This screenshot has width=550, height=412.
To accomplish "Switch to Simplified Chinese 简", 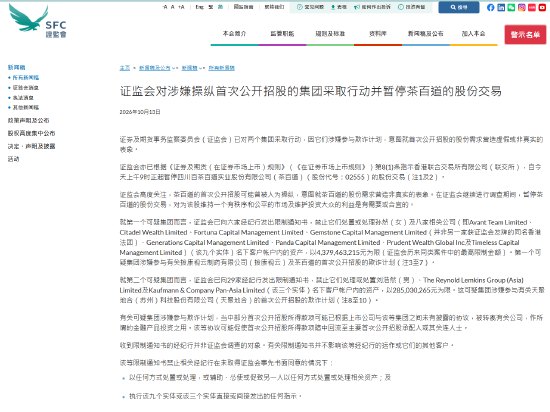I will pos(220,7).
